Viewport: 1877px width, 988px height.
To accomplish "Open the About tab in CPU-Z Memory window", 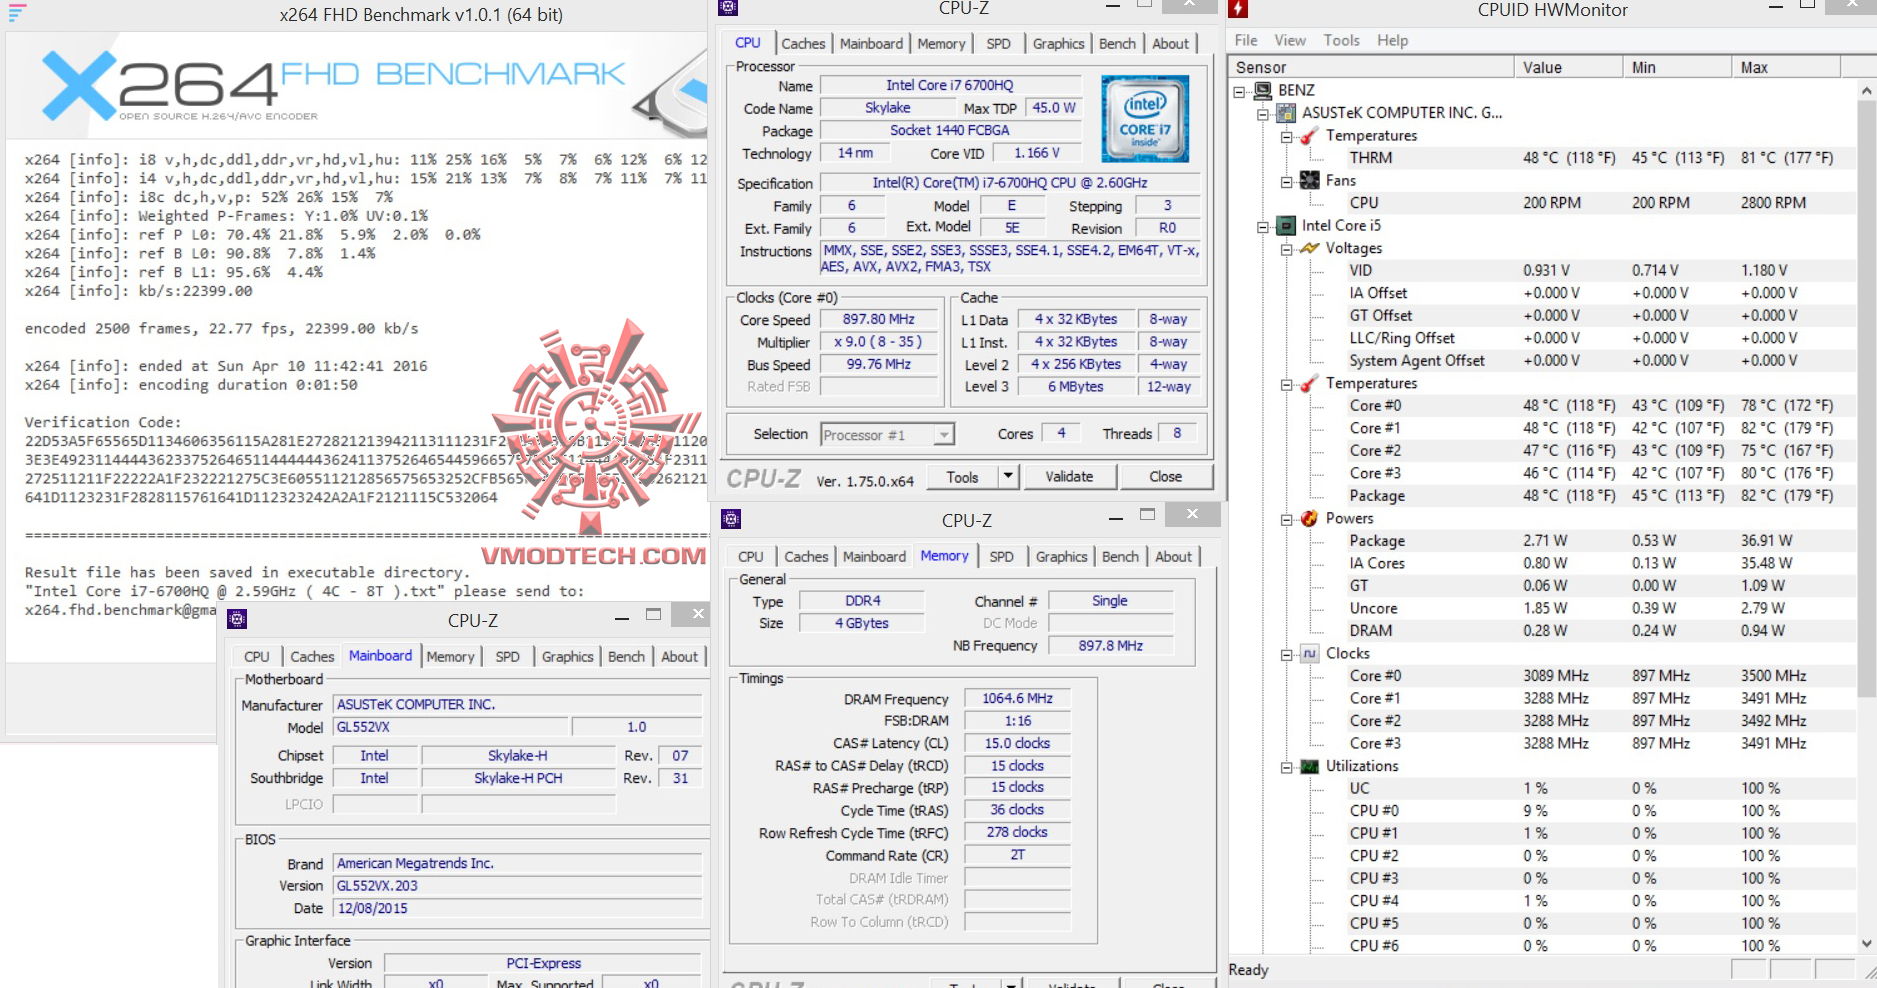I will pyautogui.click(x=1173, y=557).
